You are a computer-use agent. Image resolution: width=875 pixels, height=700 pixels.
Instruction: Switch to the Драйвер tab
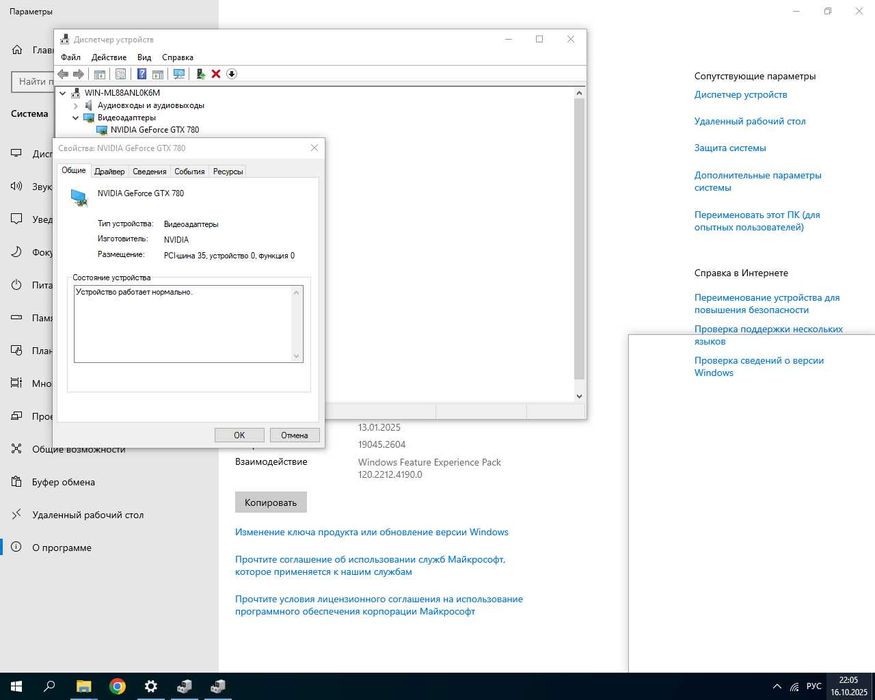pyautogui.click(x=109, y=171)
